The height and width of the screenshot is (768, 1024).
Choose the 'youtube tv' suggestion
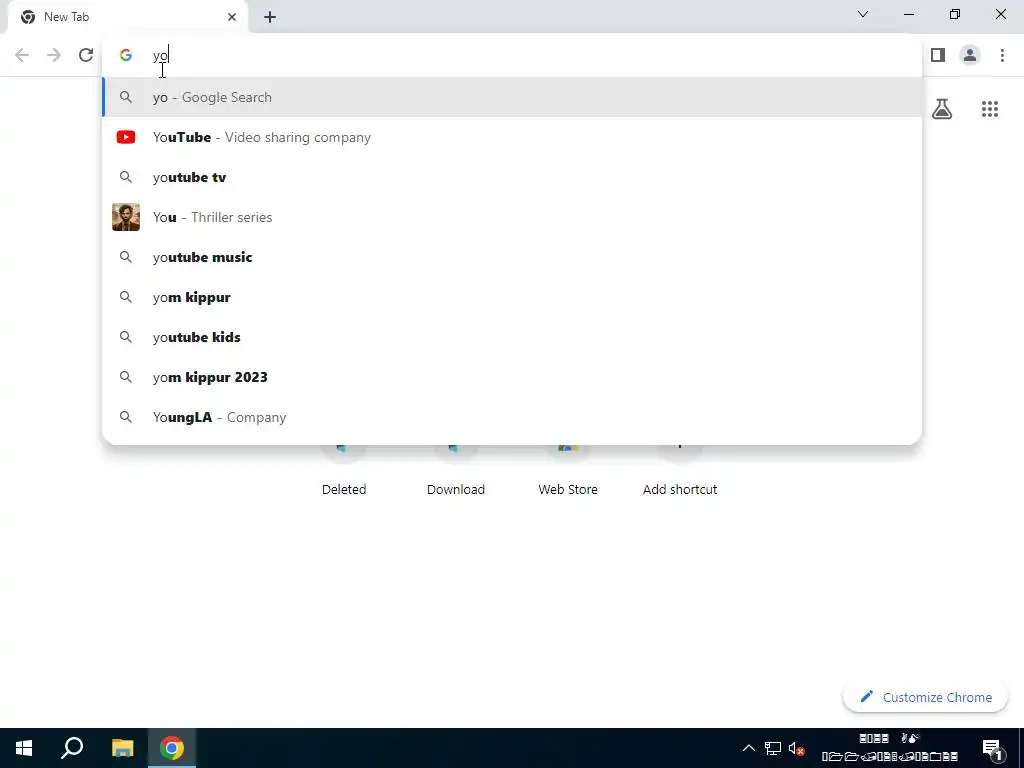pyautogui.click(x=512, y=177)
